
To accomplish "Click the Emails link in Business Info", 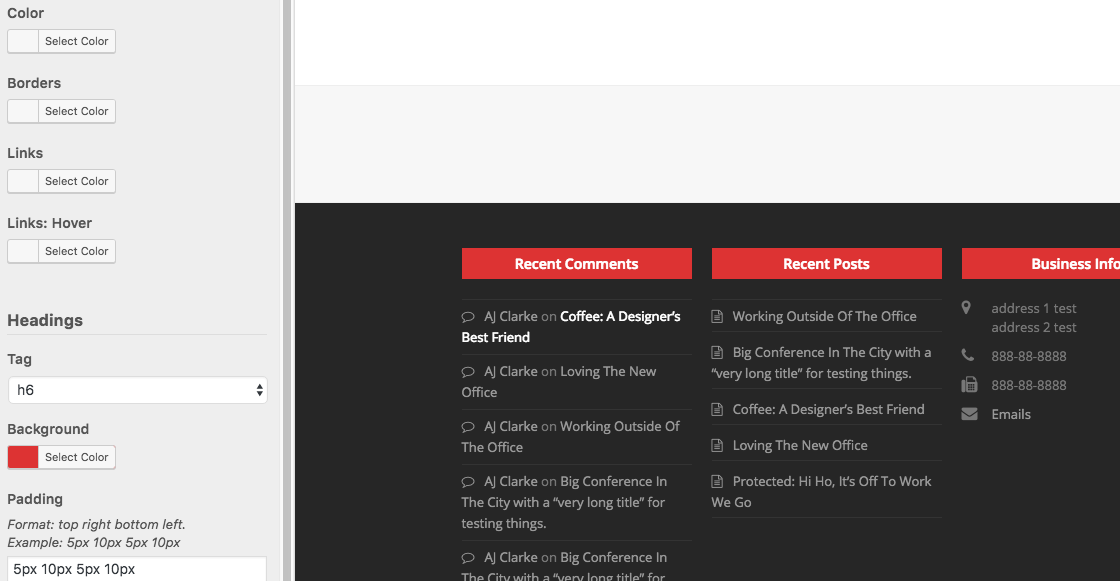I will point(1011,414).
